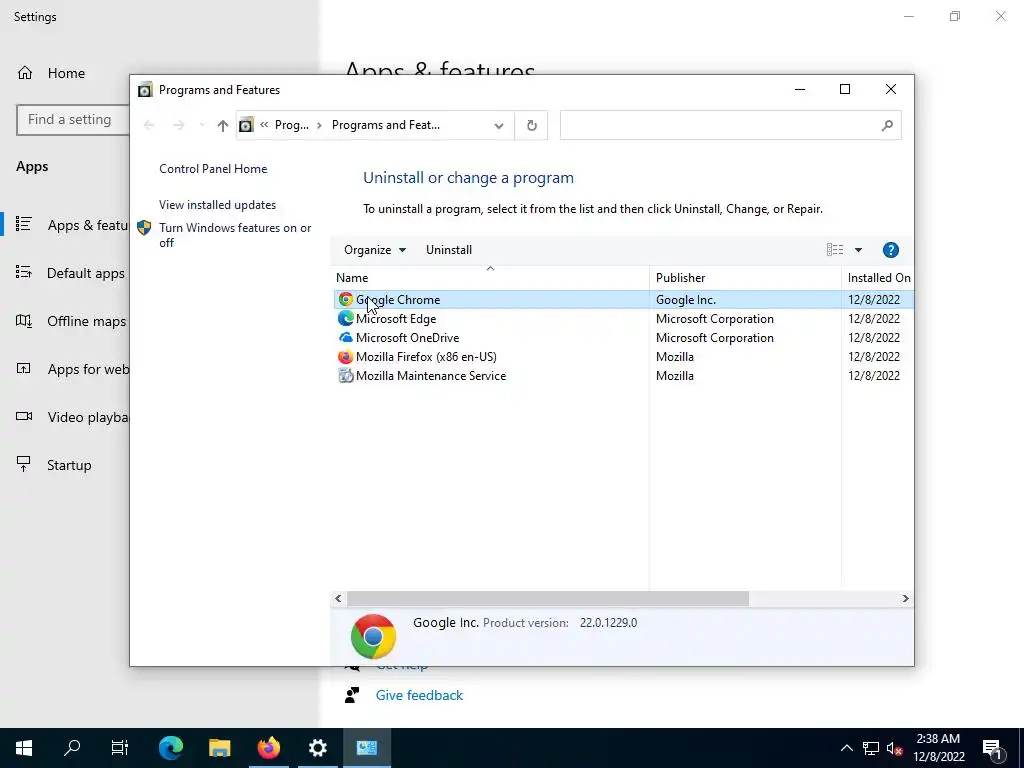
Task: Click the Microsoft OneDrive cloud icon in list
Action: 345,338
